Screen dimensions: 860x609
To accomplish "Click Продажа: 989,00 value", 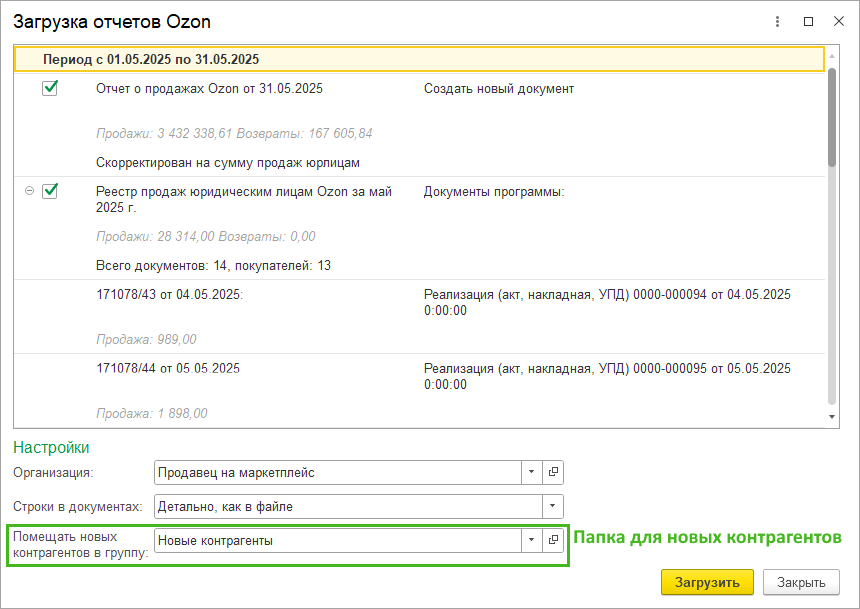I will click(x=146, y=340).
